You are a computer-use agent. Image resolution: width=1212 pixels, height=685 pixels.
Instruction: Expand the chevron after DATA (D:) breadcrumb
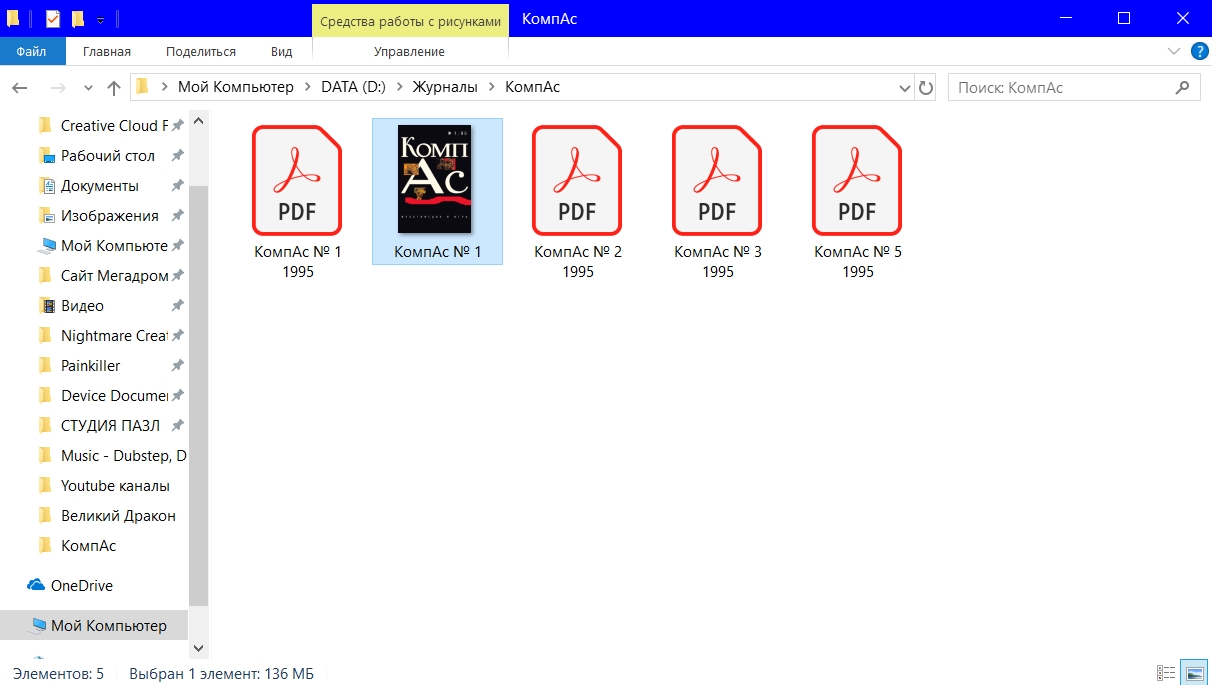(x=400, y=87)
